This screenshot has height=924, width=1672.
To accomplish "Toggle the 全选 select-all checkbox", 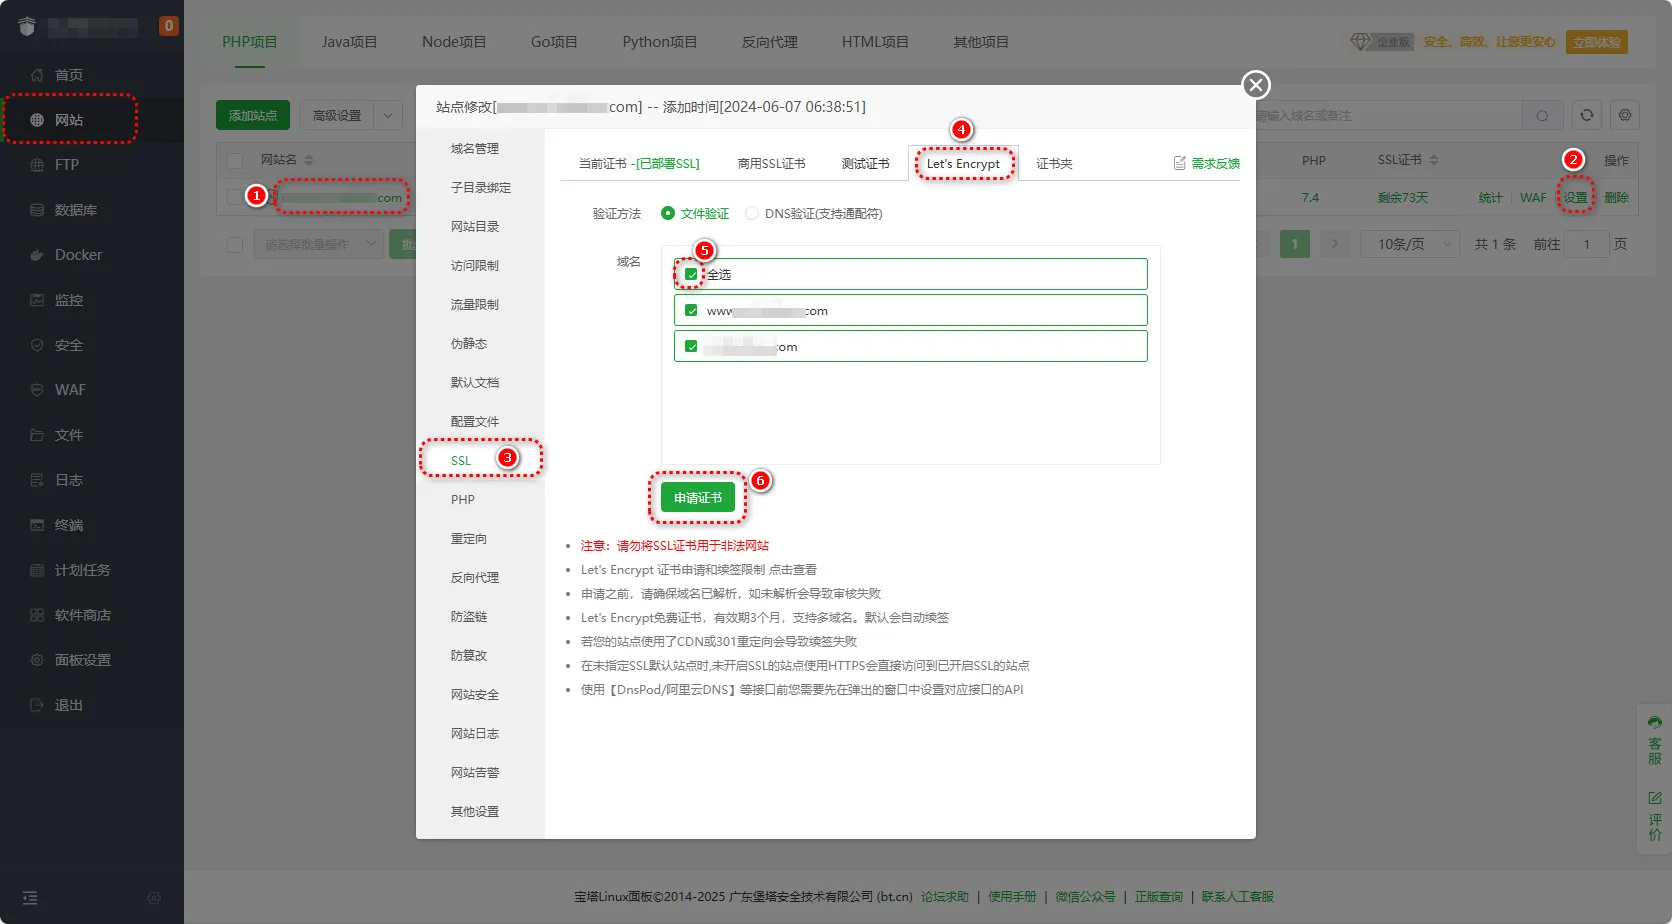I will tap(691, 274).
